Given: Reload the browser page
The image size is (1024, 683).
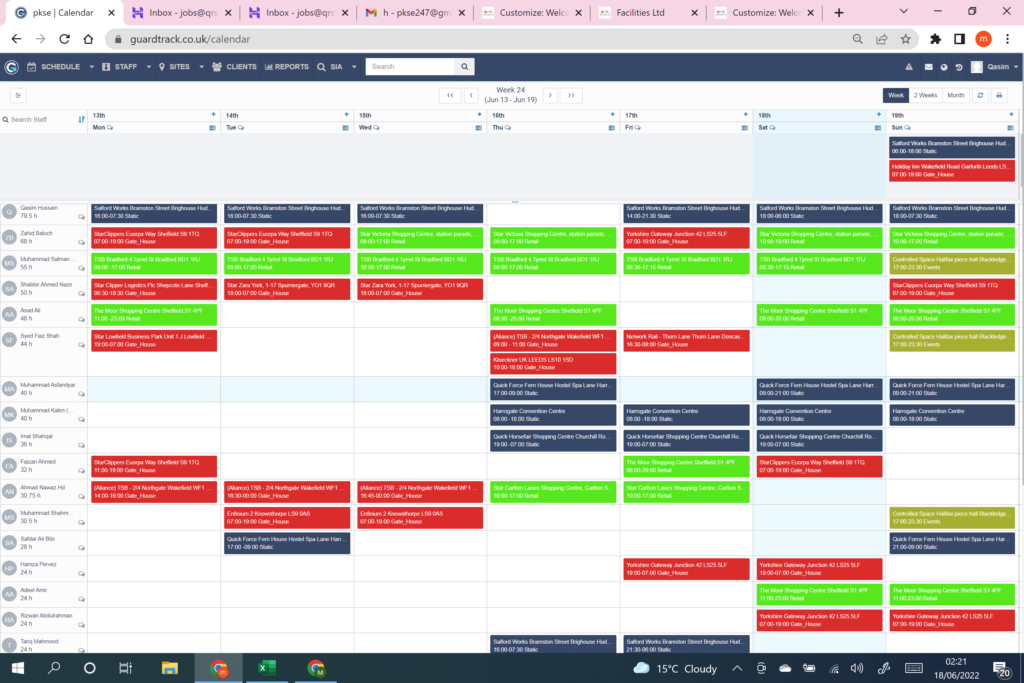Looking at the screenshot, I should [64, 39].
